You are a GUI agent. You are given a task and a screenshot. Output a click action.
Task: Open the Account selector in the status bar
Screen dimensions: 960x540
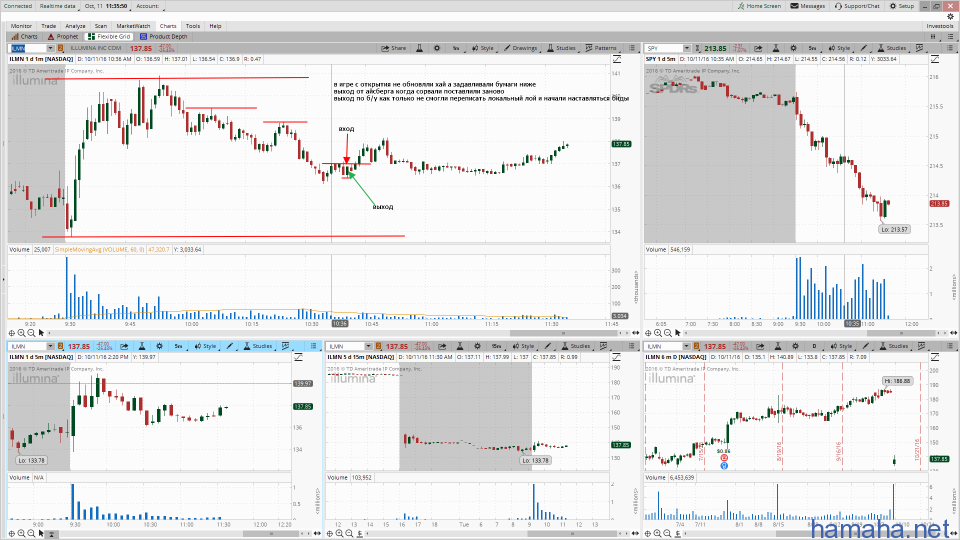pos(148,6)
